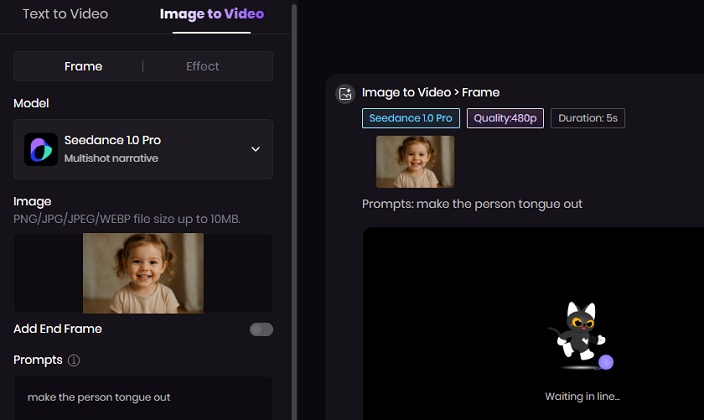Click the prompt text input field
Screen dimensions: 704x420
pyautogui.click(x=143, y=398)
